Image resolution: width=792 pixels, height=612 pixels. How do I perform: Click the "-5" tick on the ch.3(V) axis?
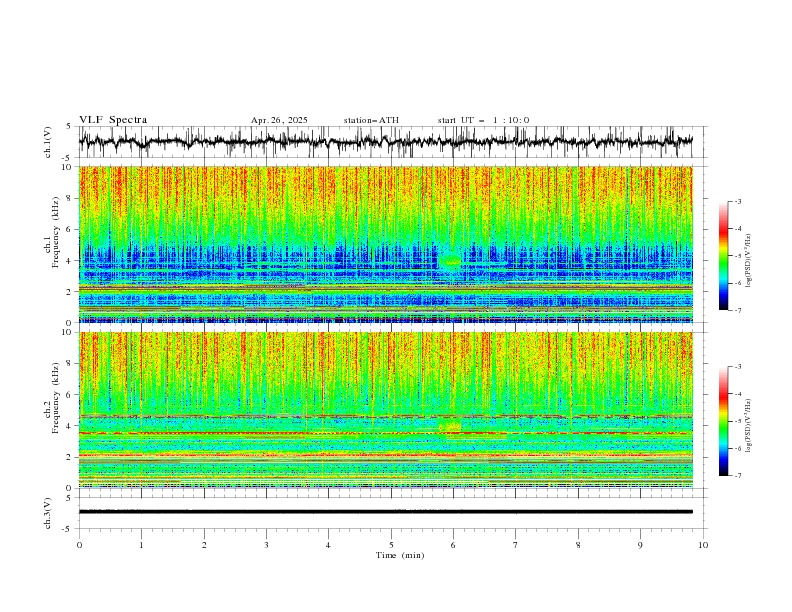(x=68, y=529)
